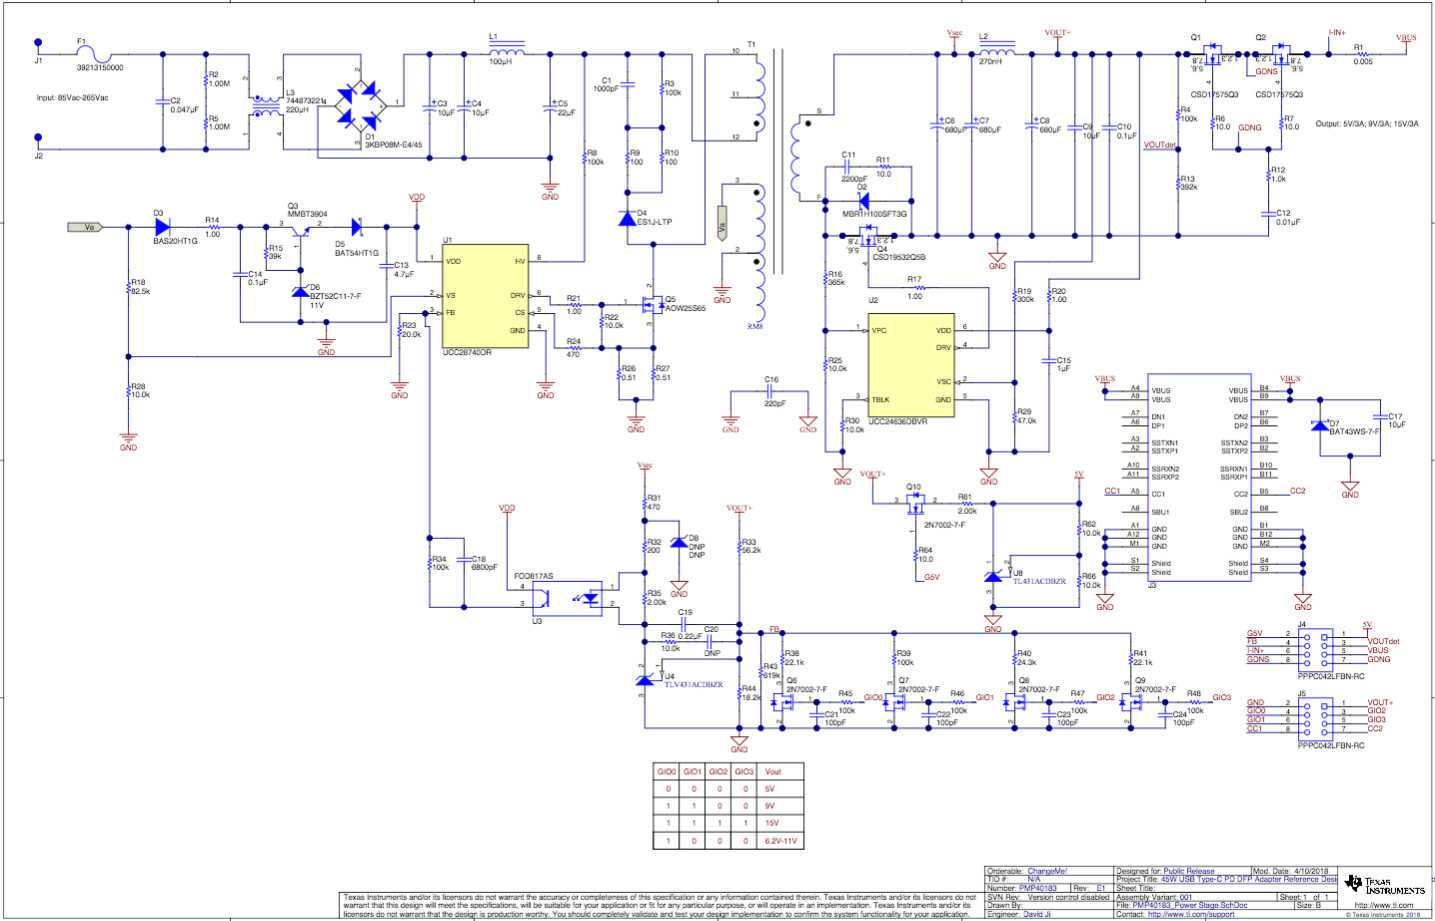Select the D3 BAS20HT1G diode symbol

[161, 228]
